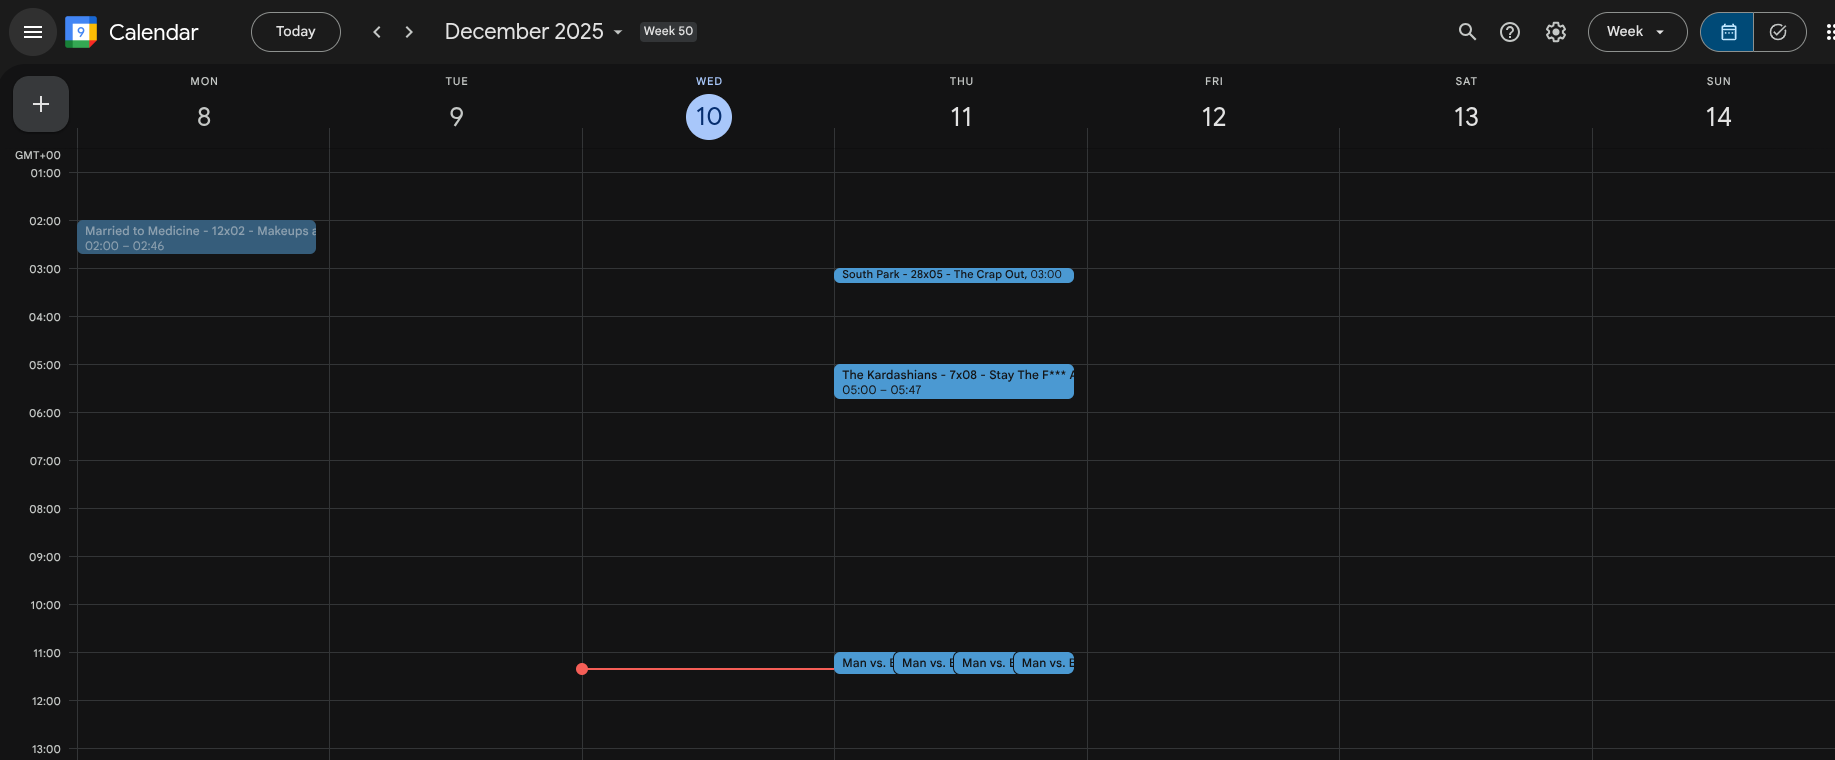Click the Google Calendar logo
The image size is (1835, 760).
click(x=81, y=32)
